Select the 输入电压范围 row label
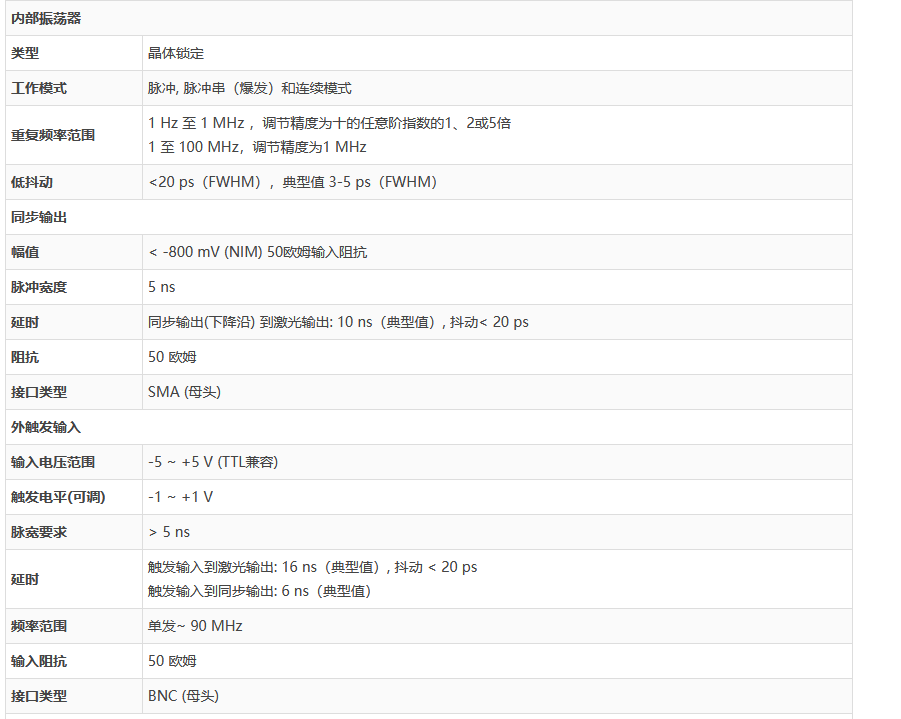901x719 pixels. 53,462
